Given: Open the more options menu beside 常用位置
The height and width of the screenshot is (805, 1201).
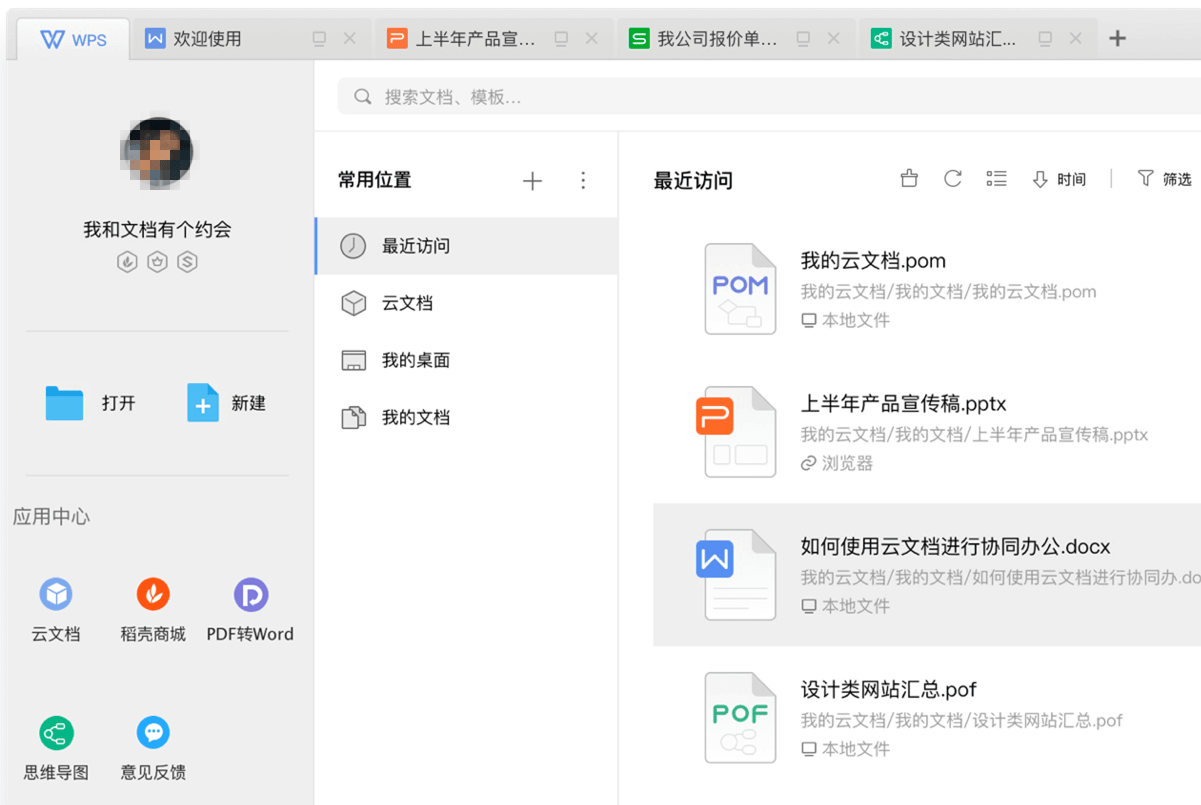Looking at the screenshot, I should pyautogui.click(x=583, y=180).
